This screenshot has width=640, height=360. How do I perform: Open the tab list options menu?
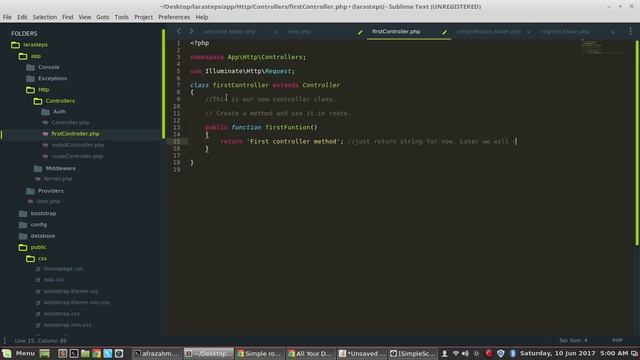point(630,31)
